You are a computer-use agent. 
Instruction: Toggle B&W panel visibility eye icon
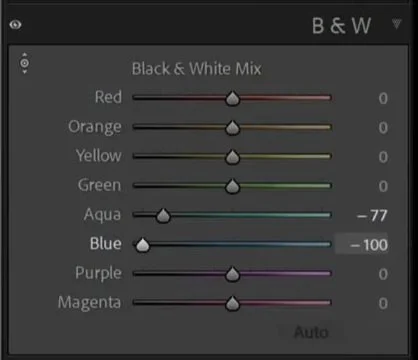(15, 25)
